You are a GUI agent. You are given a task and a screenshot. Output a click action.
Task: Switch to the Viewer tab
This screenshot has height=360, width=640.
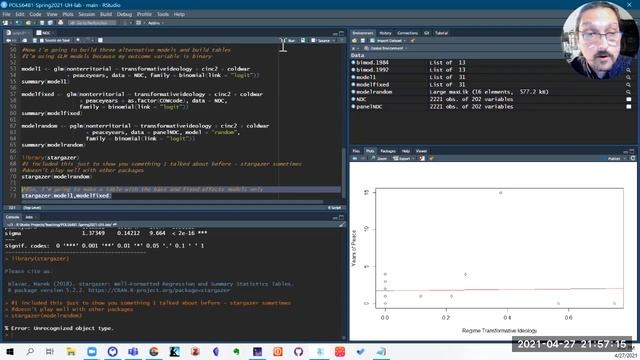[x=421, y=151]
